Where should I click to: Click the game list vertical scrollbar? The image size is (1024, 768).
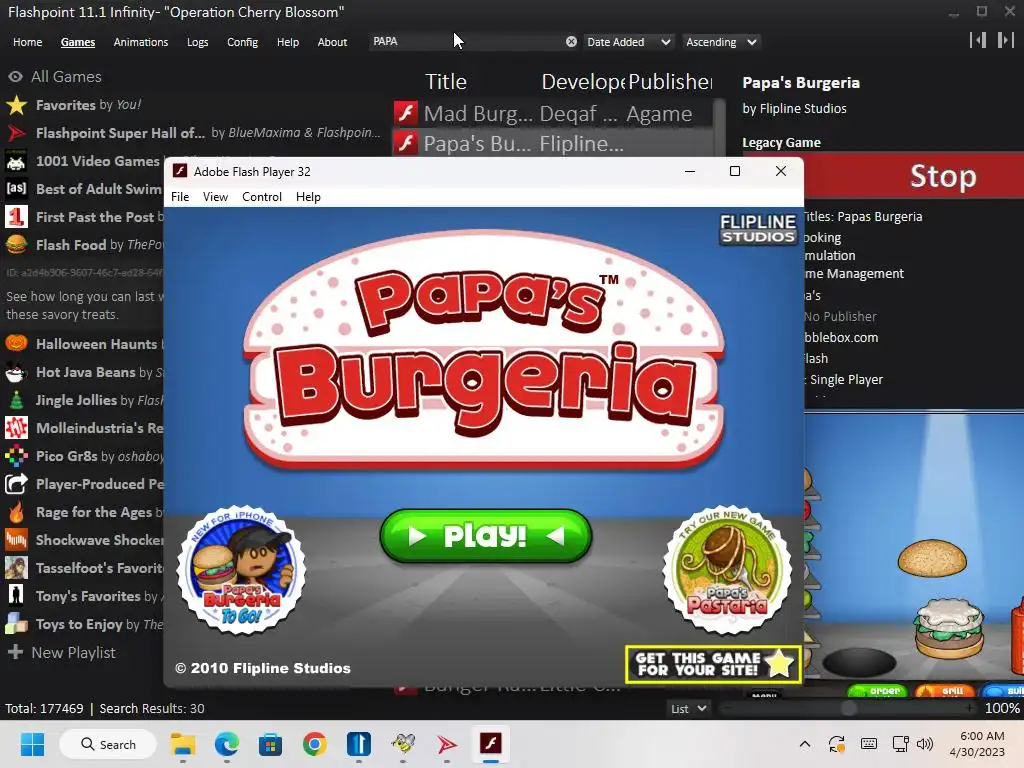[x=719, y=127]
